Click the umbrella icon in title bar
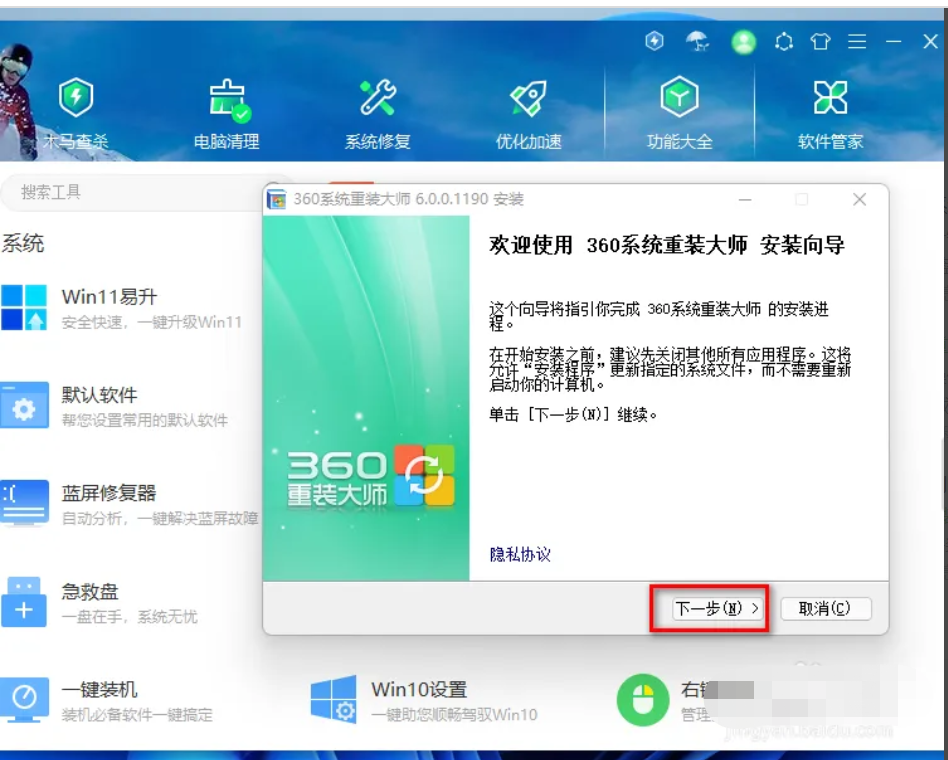The image size is (948, 760). 698,41
